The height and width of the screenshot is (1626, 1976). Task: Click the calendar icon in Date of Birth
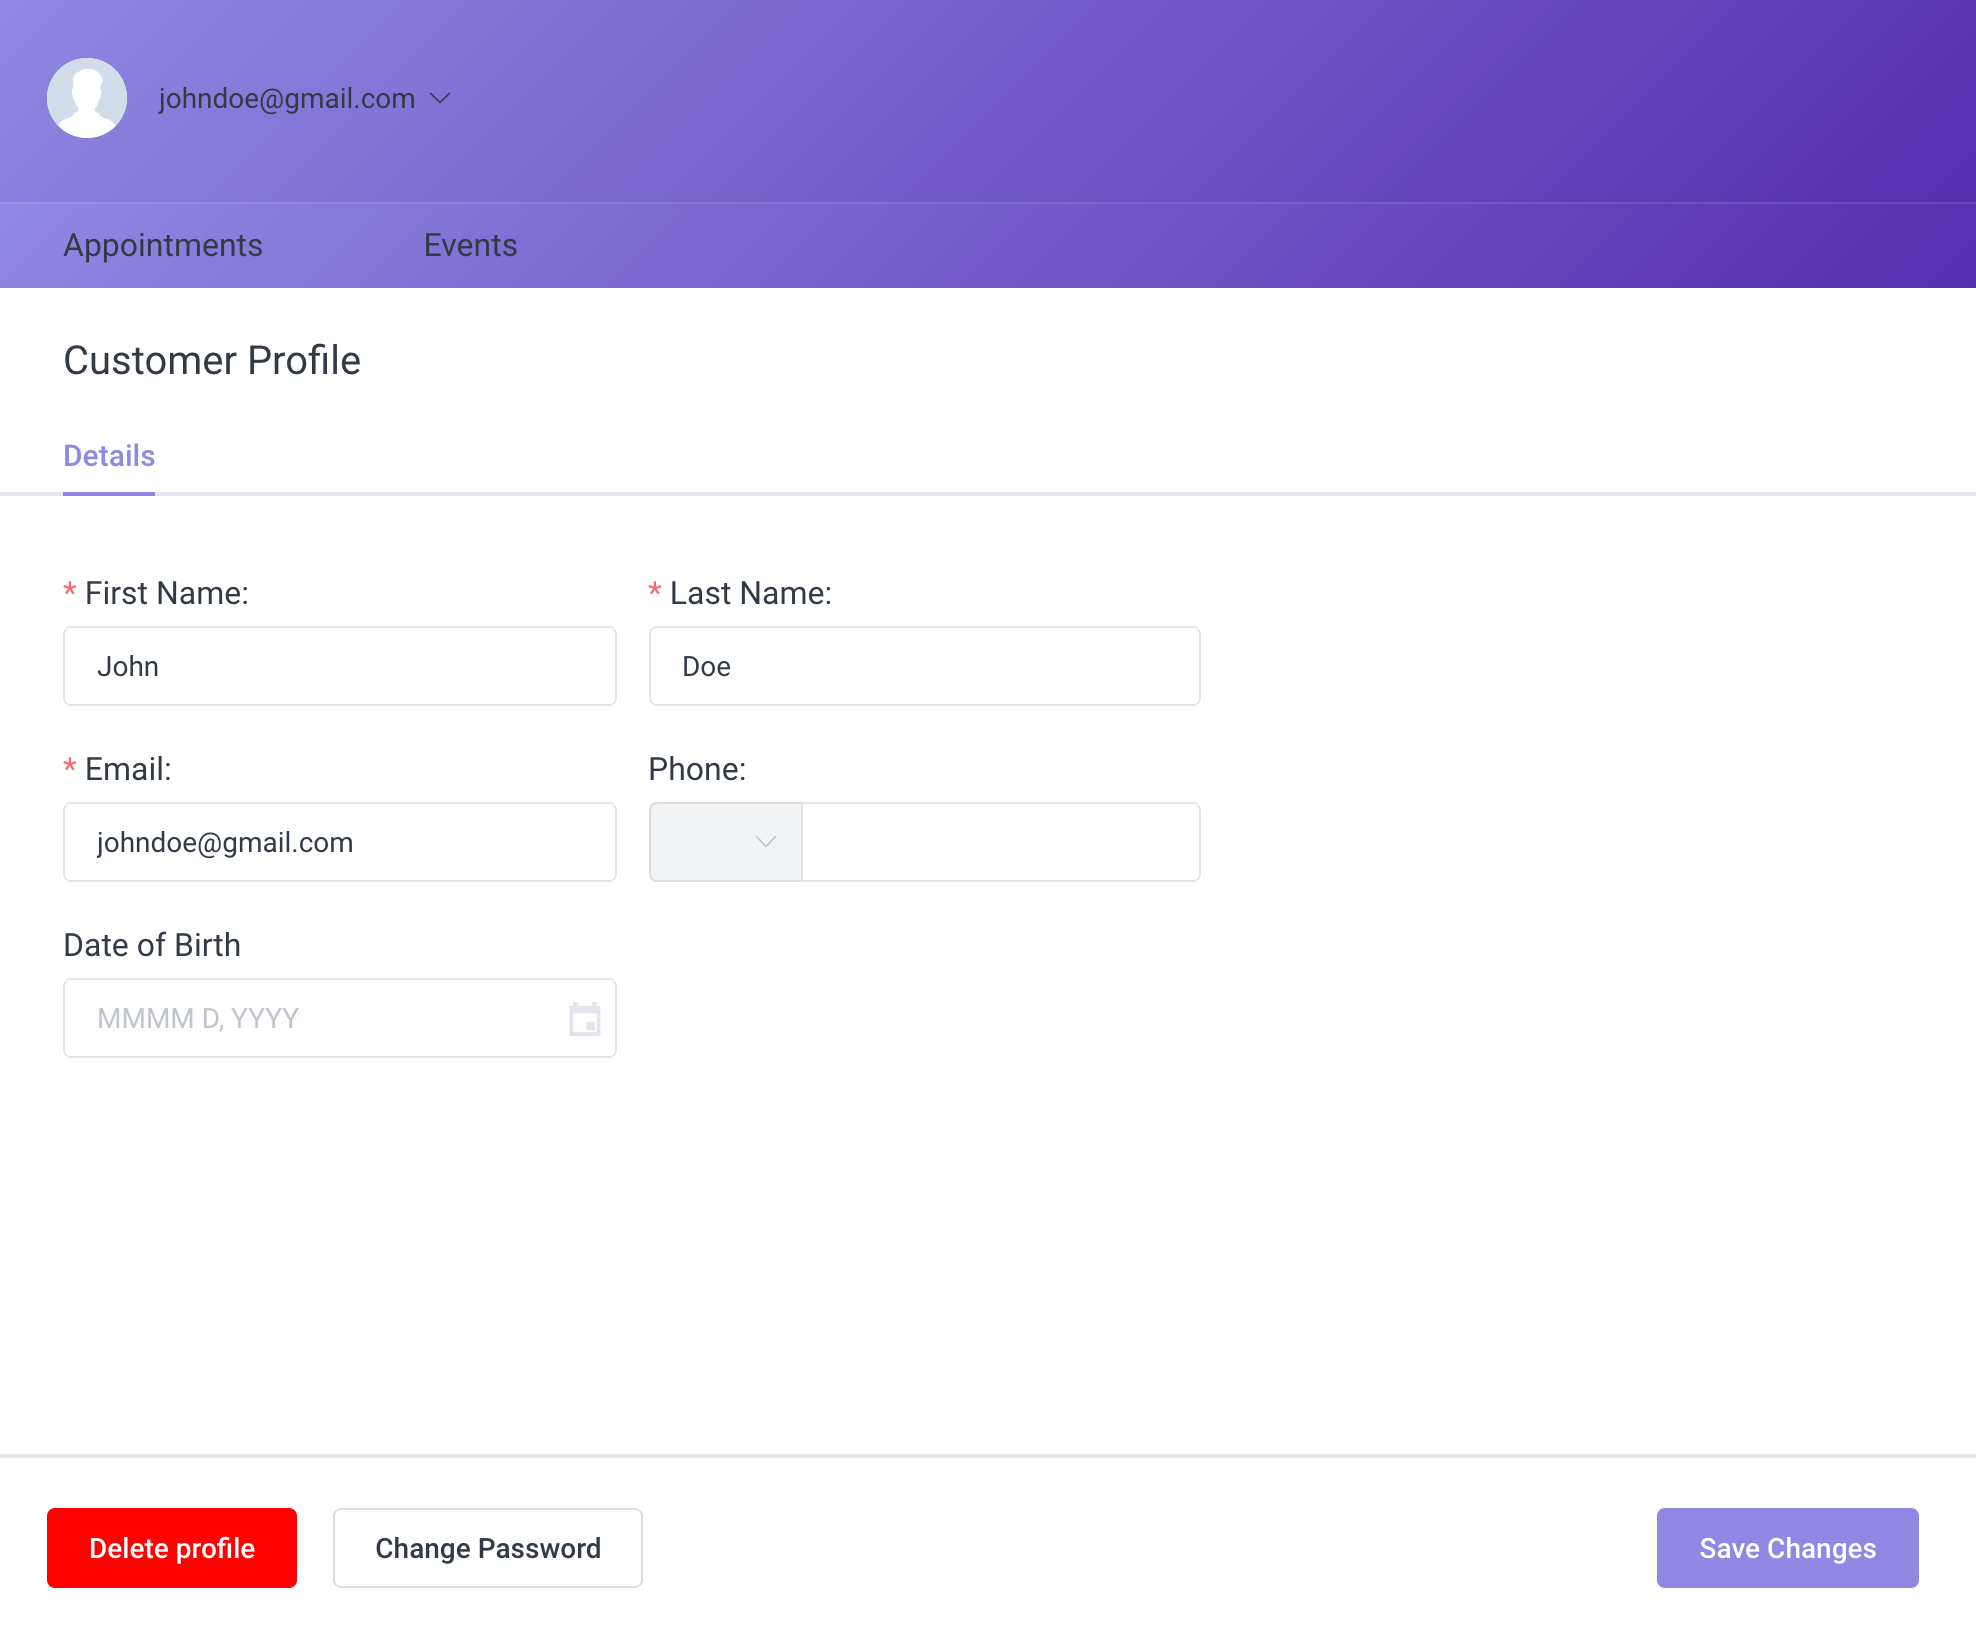click(584, 1019)
